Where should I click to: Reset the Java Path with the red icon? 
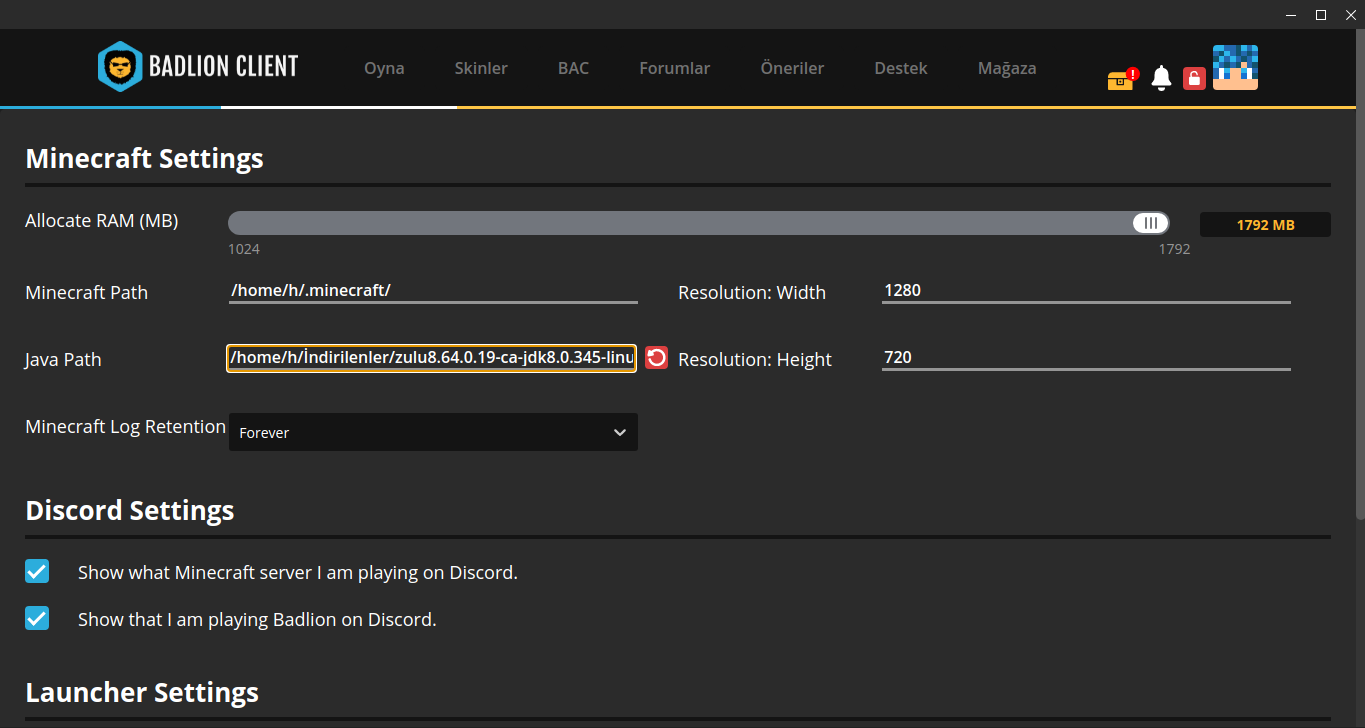coord(656,358)
